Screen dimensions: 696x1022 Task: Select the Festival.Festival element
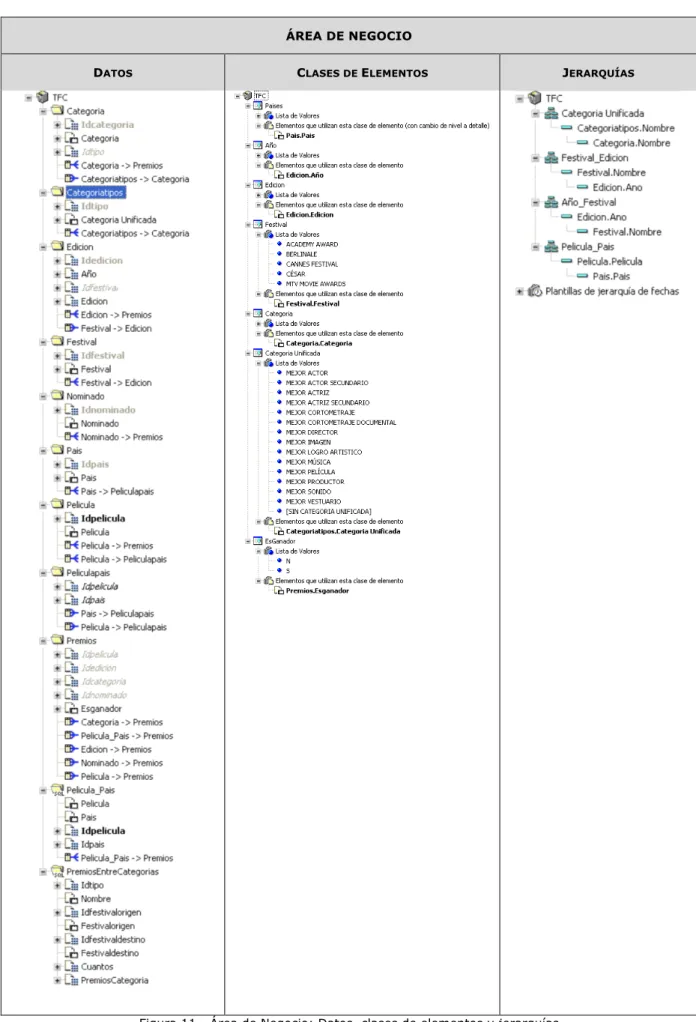point(313,304)
